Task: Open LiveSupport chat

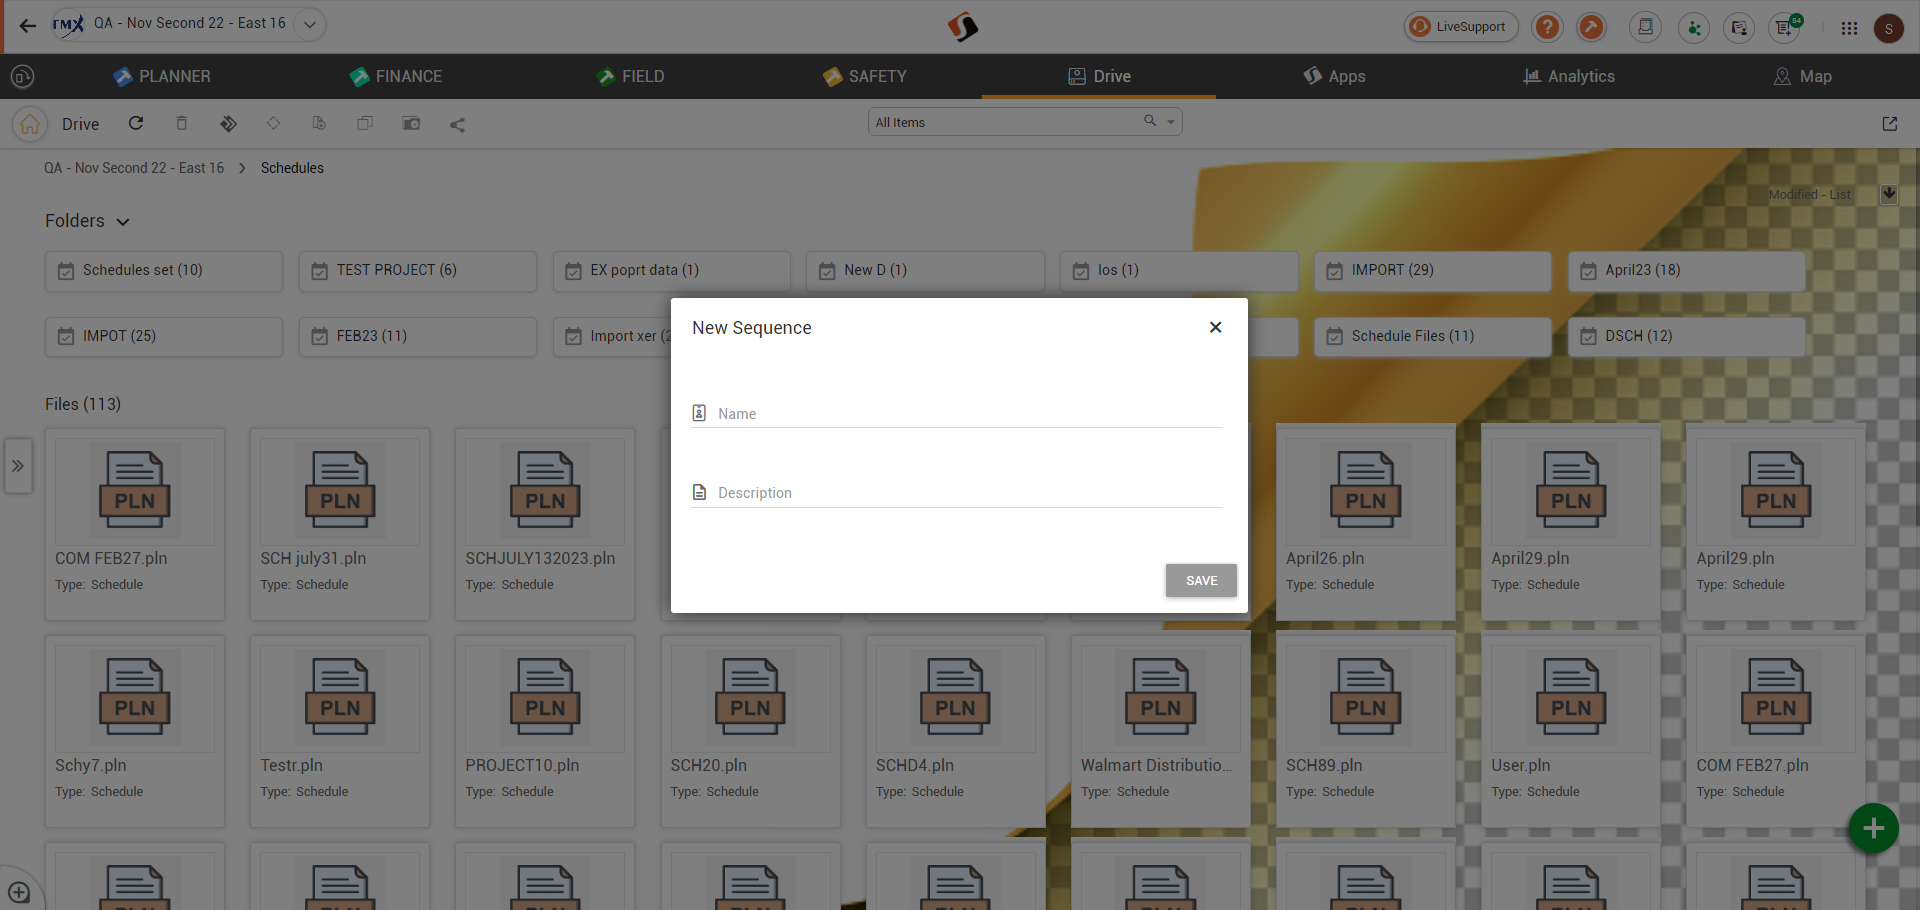Action: click(x=1460, y=27)
